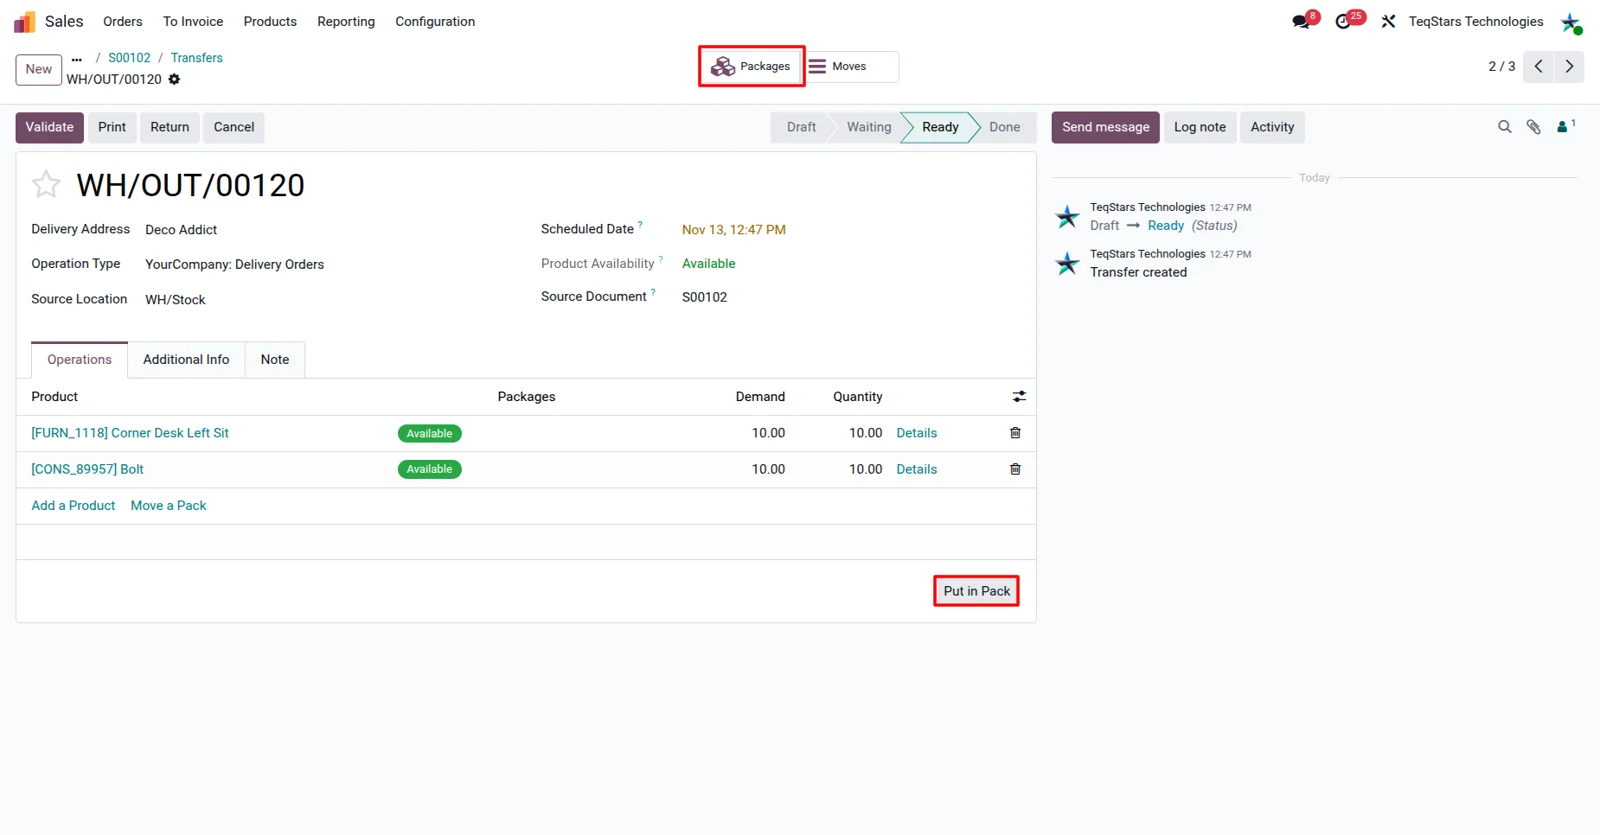This screenshot has width=1600, height=835.
Task: Open the activities clock icon
Action: point(1343,21)
